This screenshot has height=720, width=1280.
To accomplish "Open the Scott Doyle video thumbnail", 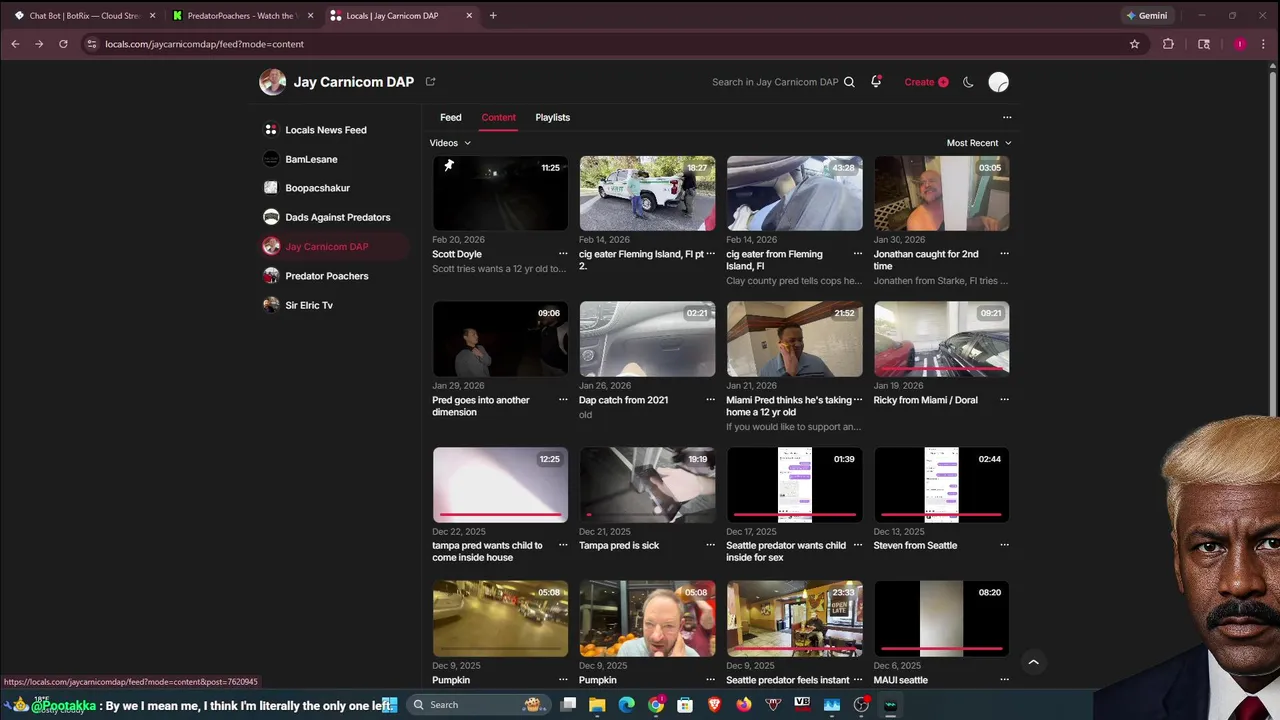I will point(500,193).
